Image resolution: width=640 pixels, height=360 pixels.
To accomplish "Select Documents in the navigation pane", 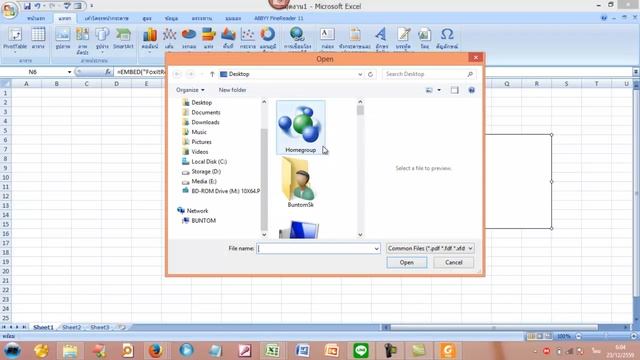I will point(206,113).
